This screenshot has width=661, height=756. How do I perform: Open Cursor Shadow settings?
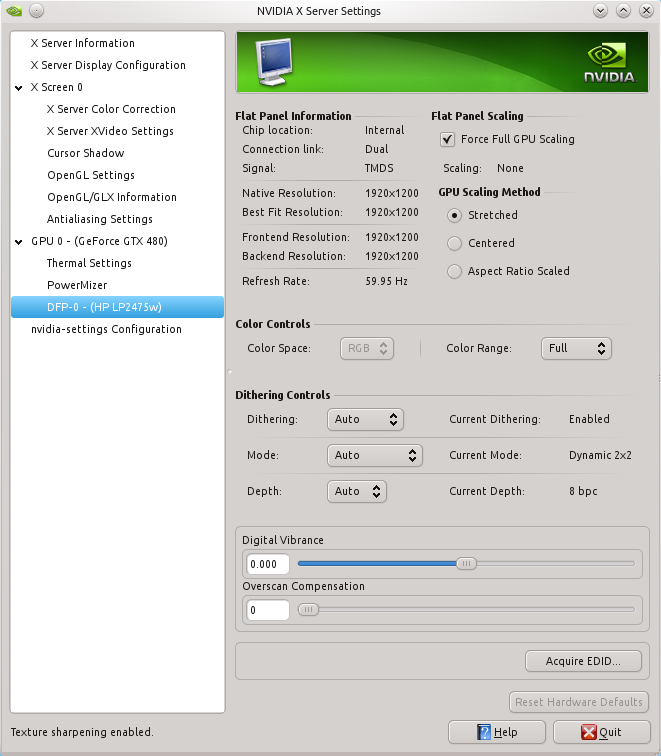(x=85, y=153)
